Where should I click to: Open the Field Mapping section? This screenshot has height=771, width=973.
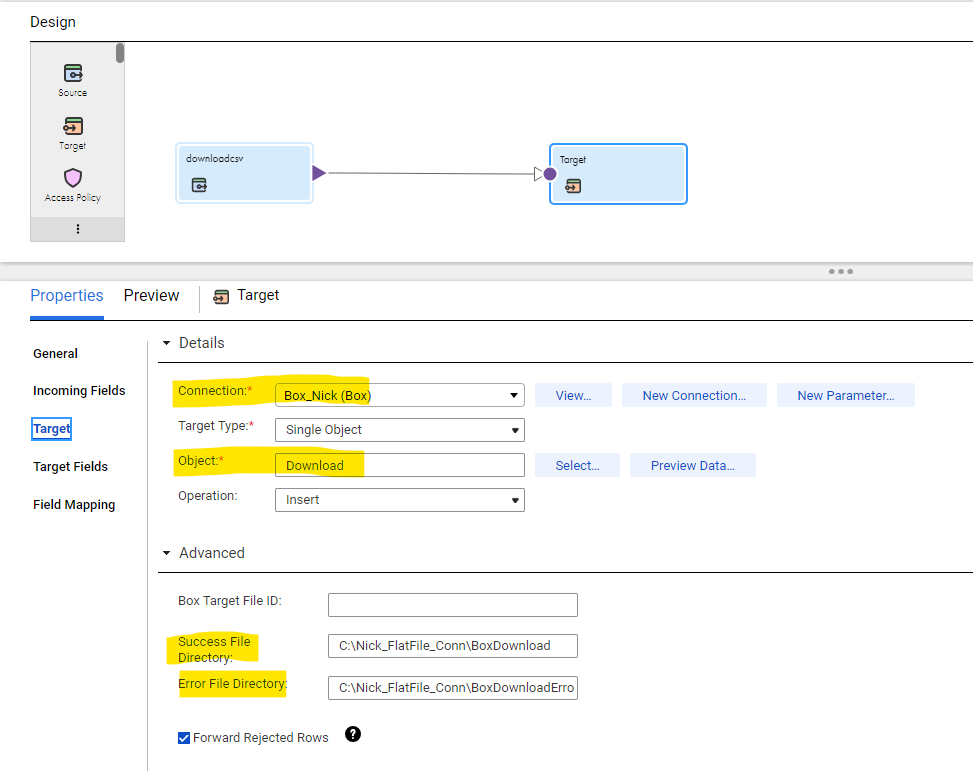click(74, 505)
